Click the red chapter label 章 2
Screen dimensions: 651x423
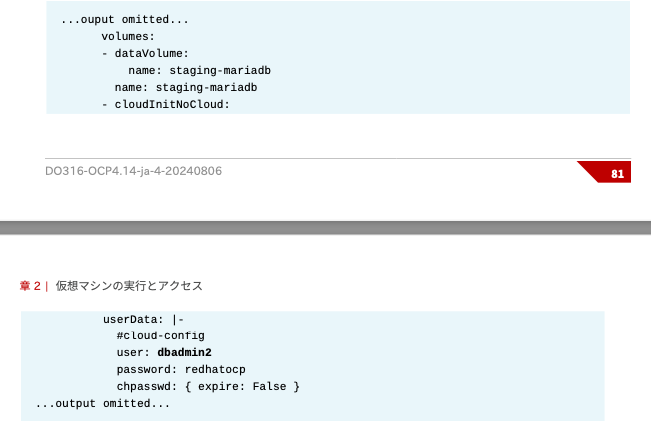pyautogui.click(x=31, y=286)
